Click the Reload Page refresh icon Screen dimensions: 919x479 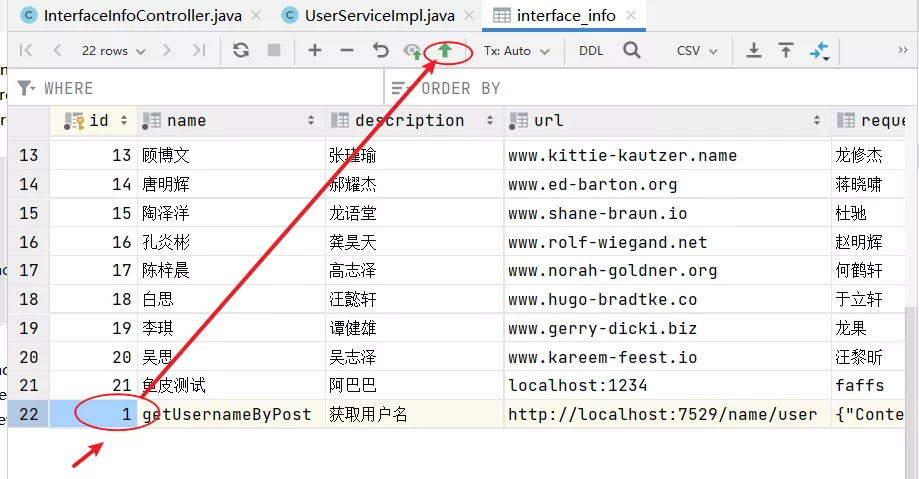[241, 50]
